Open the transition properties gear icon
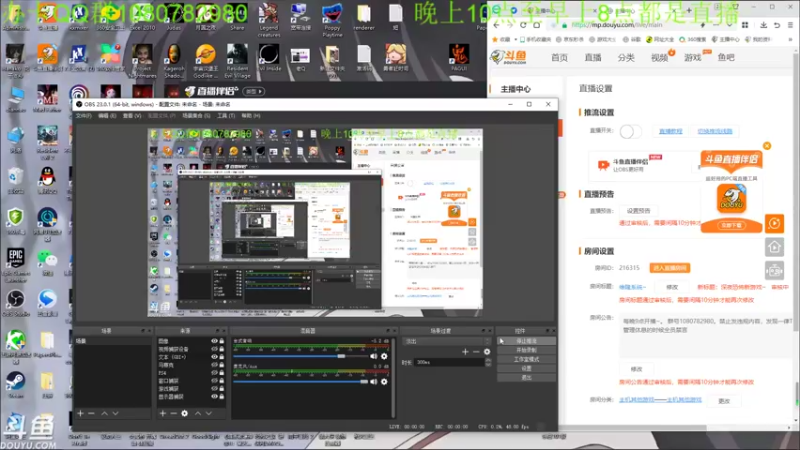Screen dimensions: 800x450 tap(487, 352)
